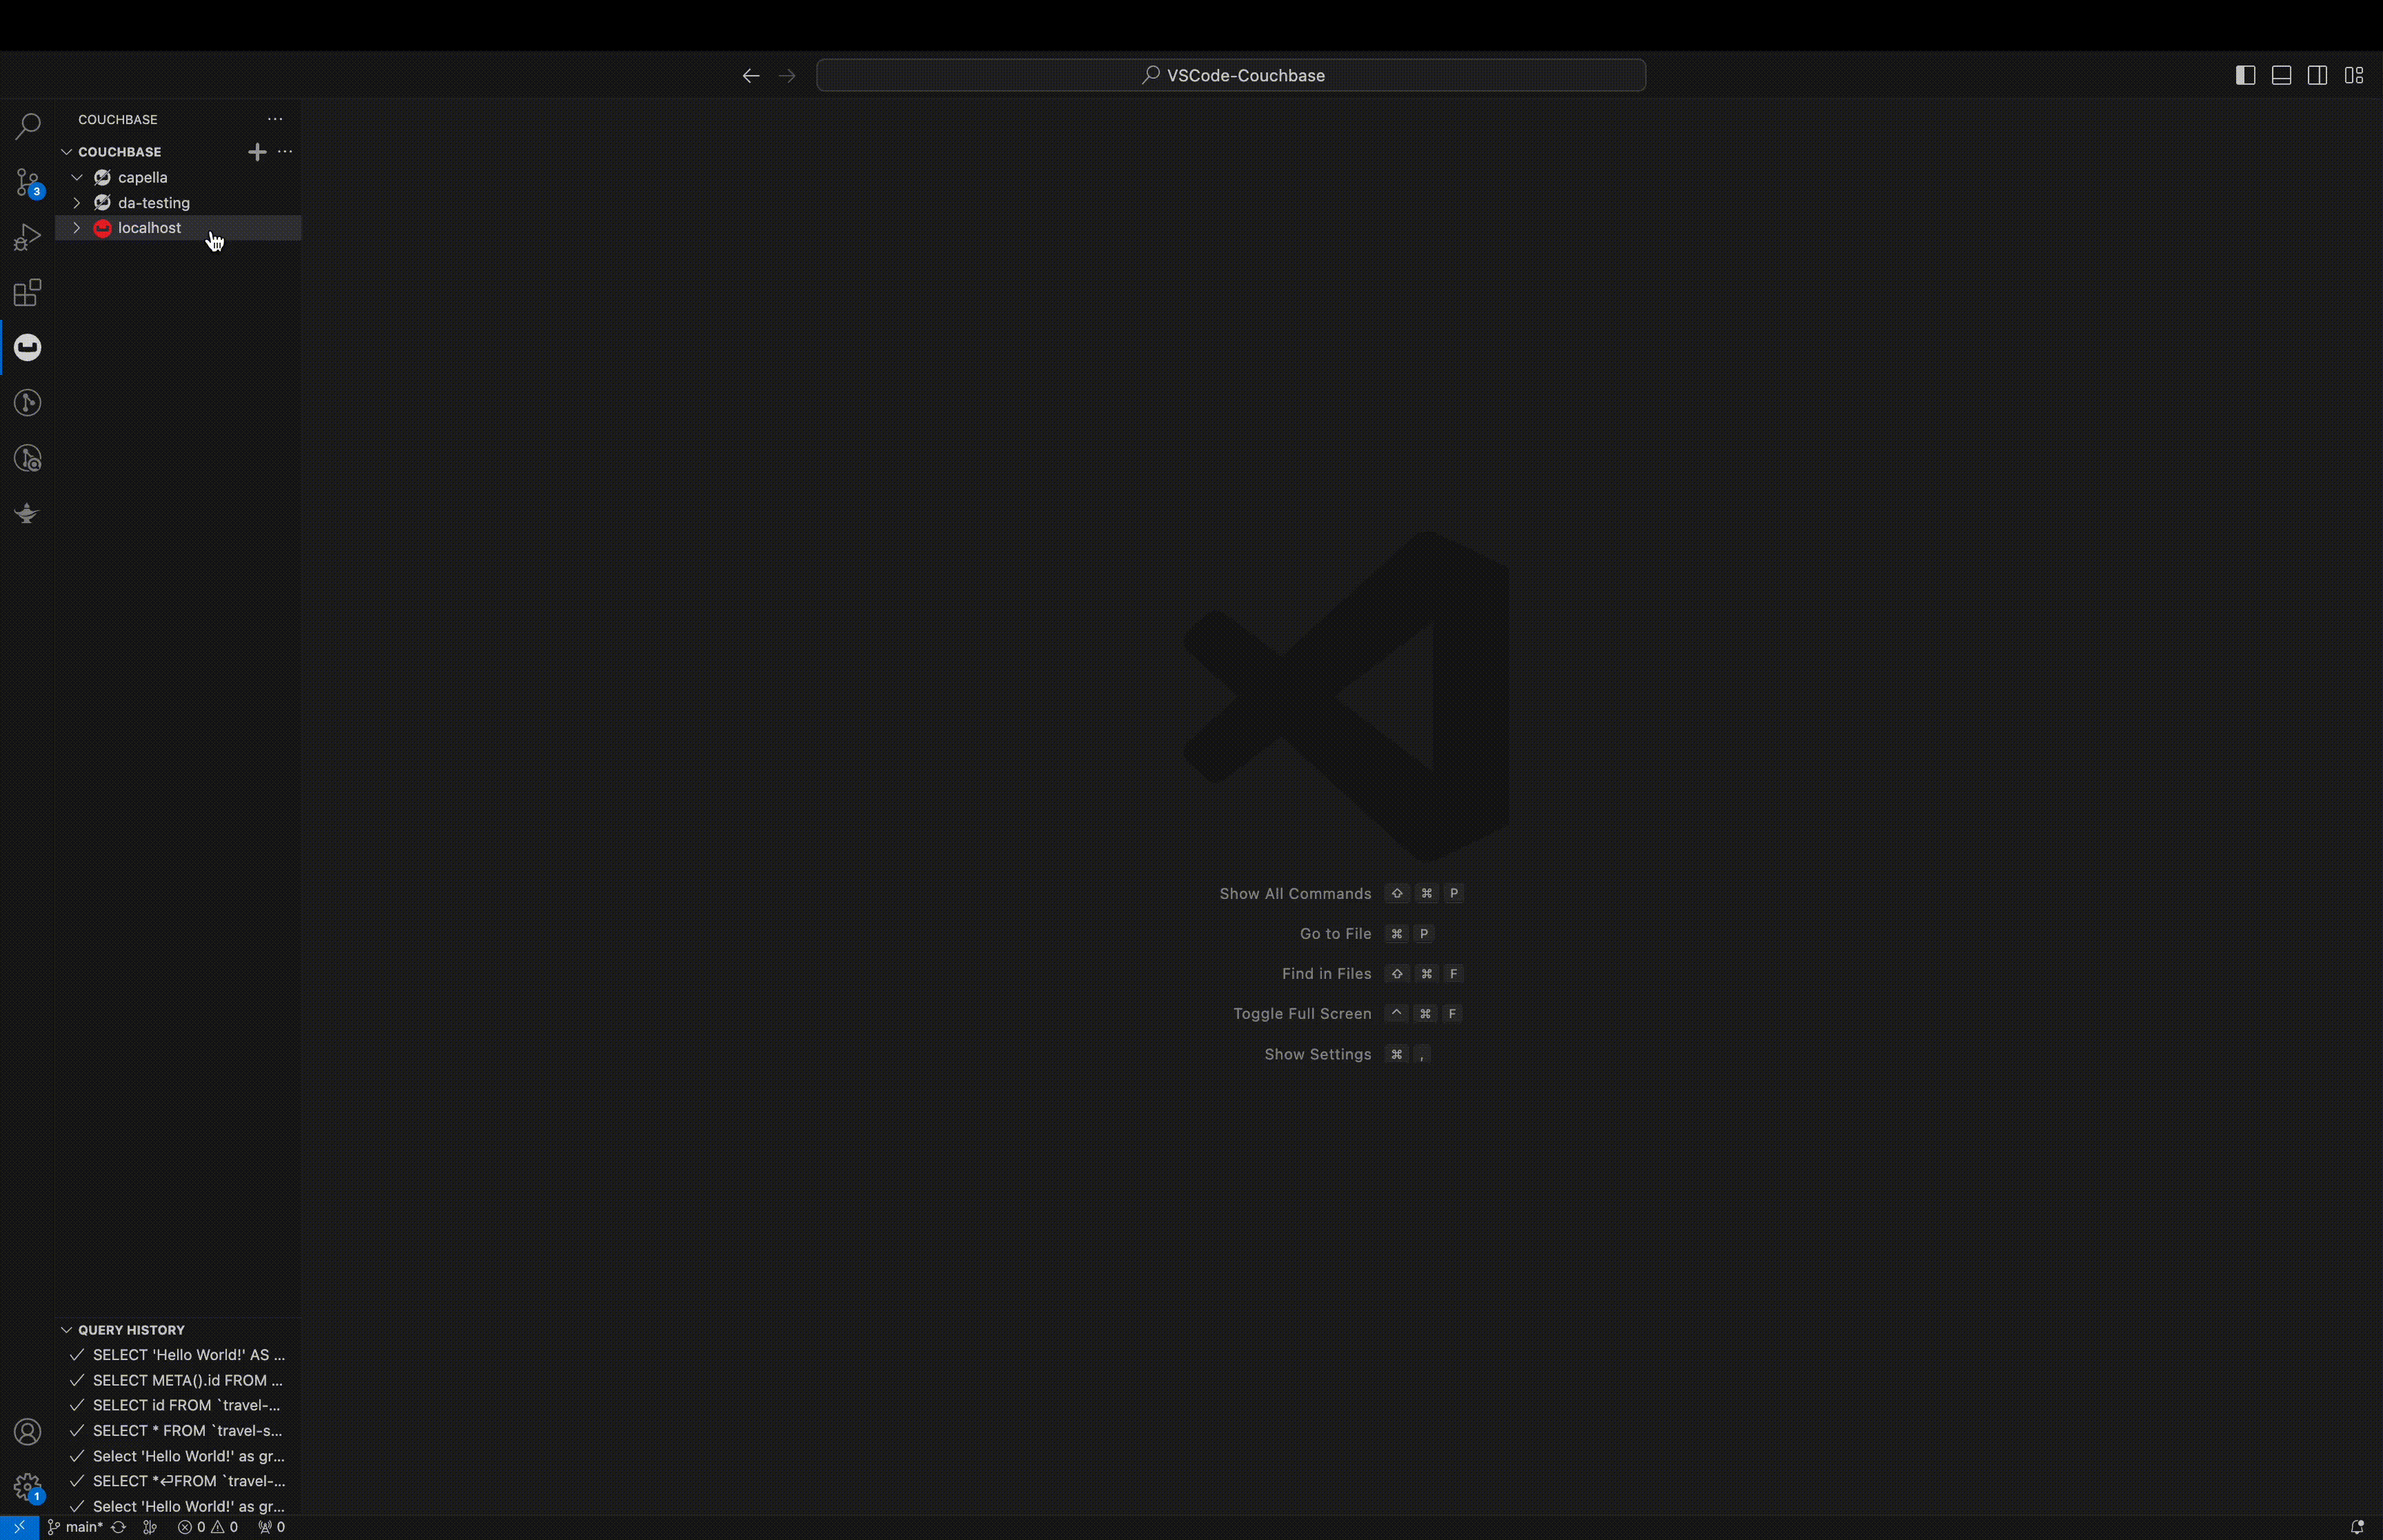Open the Accounts menu icon

[x=27, y=1432]
